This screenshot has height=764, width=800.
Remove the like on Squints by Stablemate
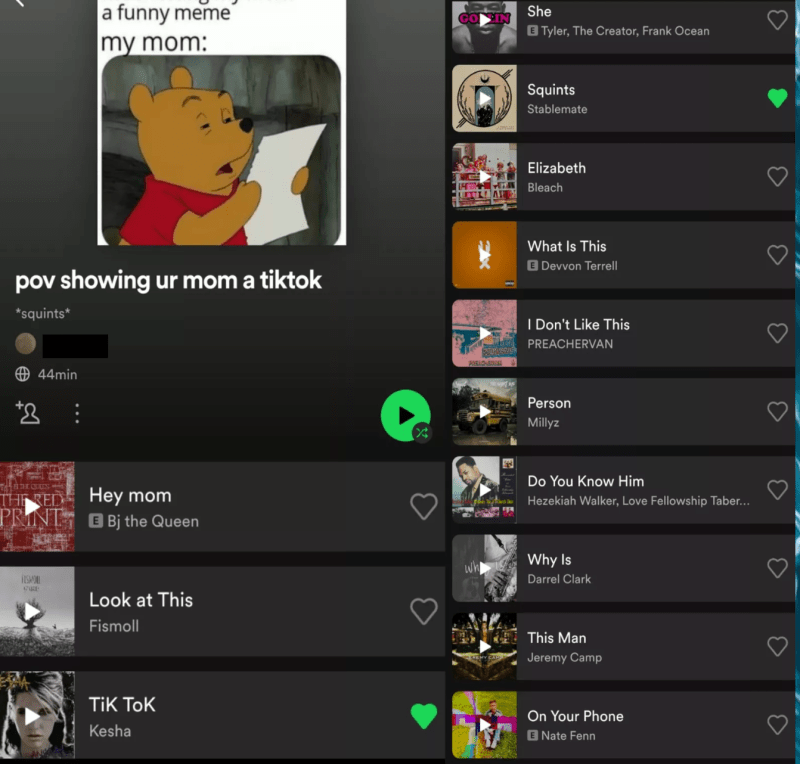click(x=777, y=98)
